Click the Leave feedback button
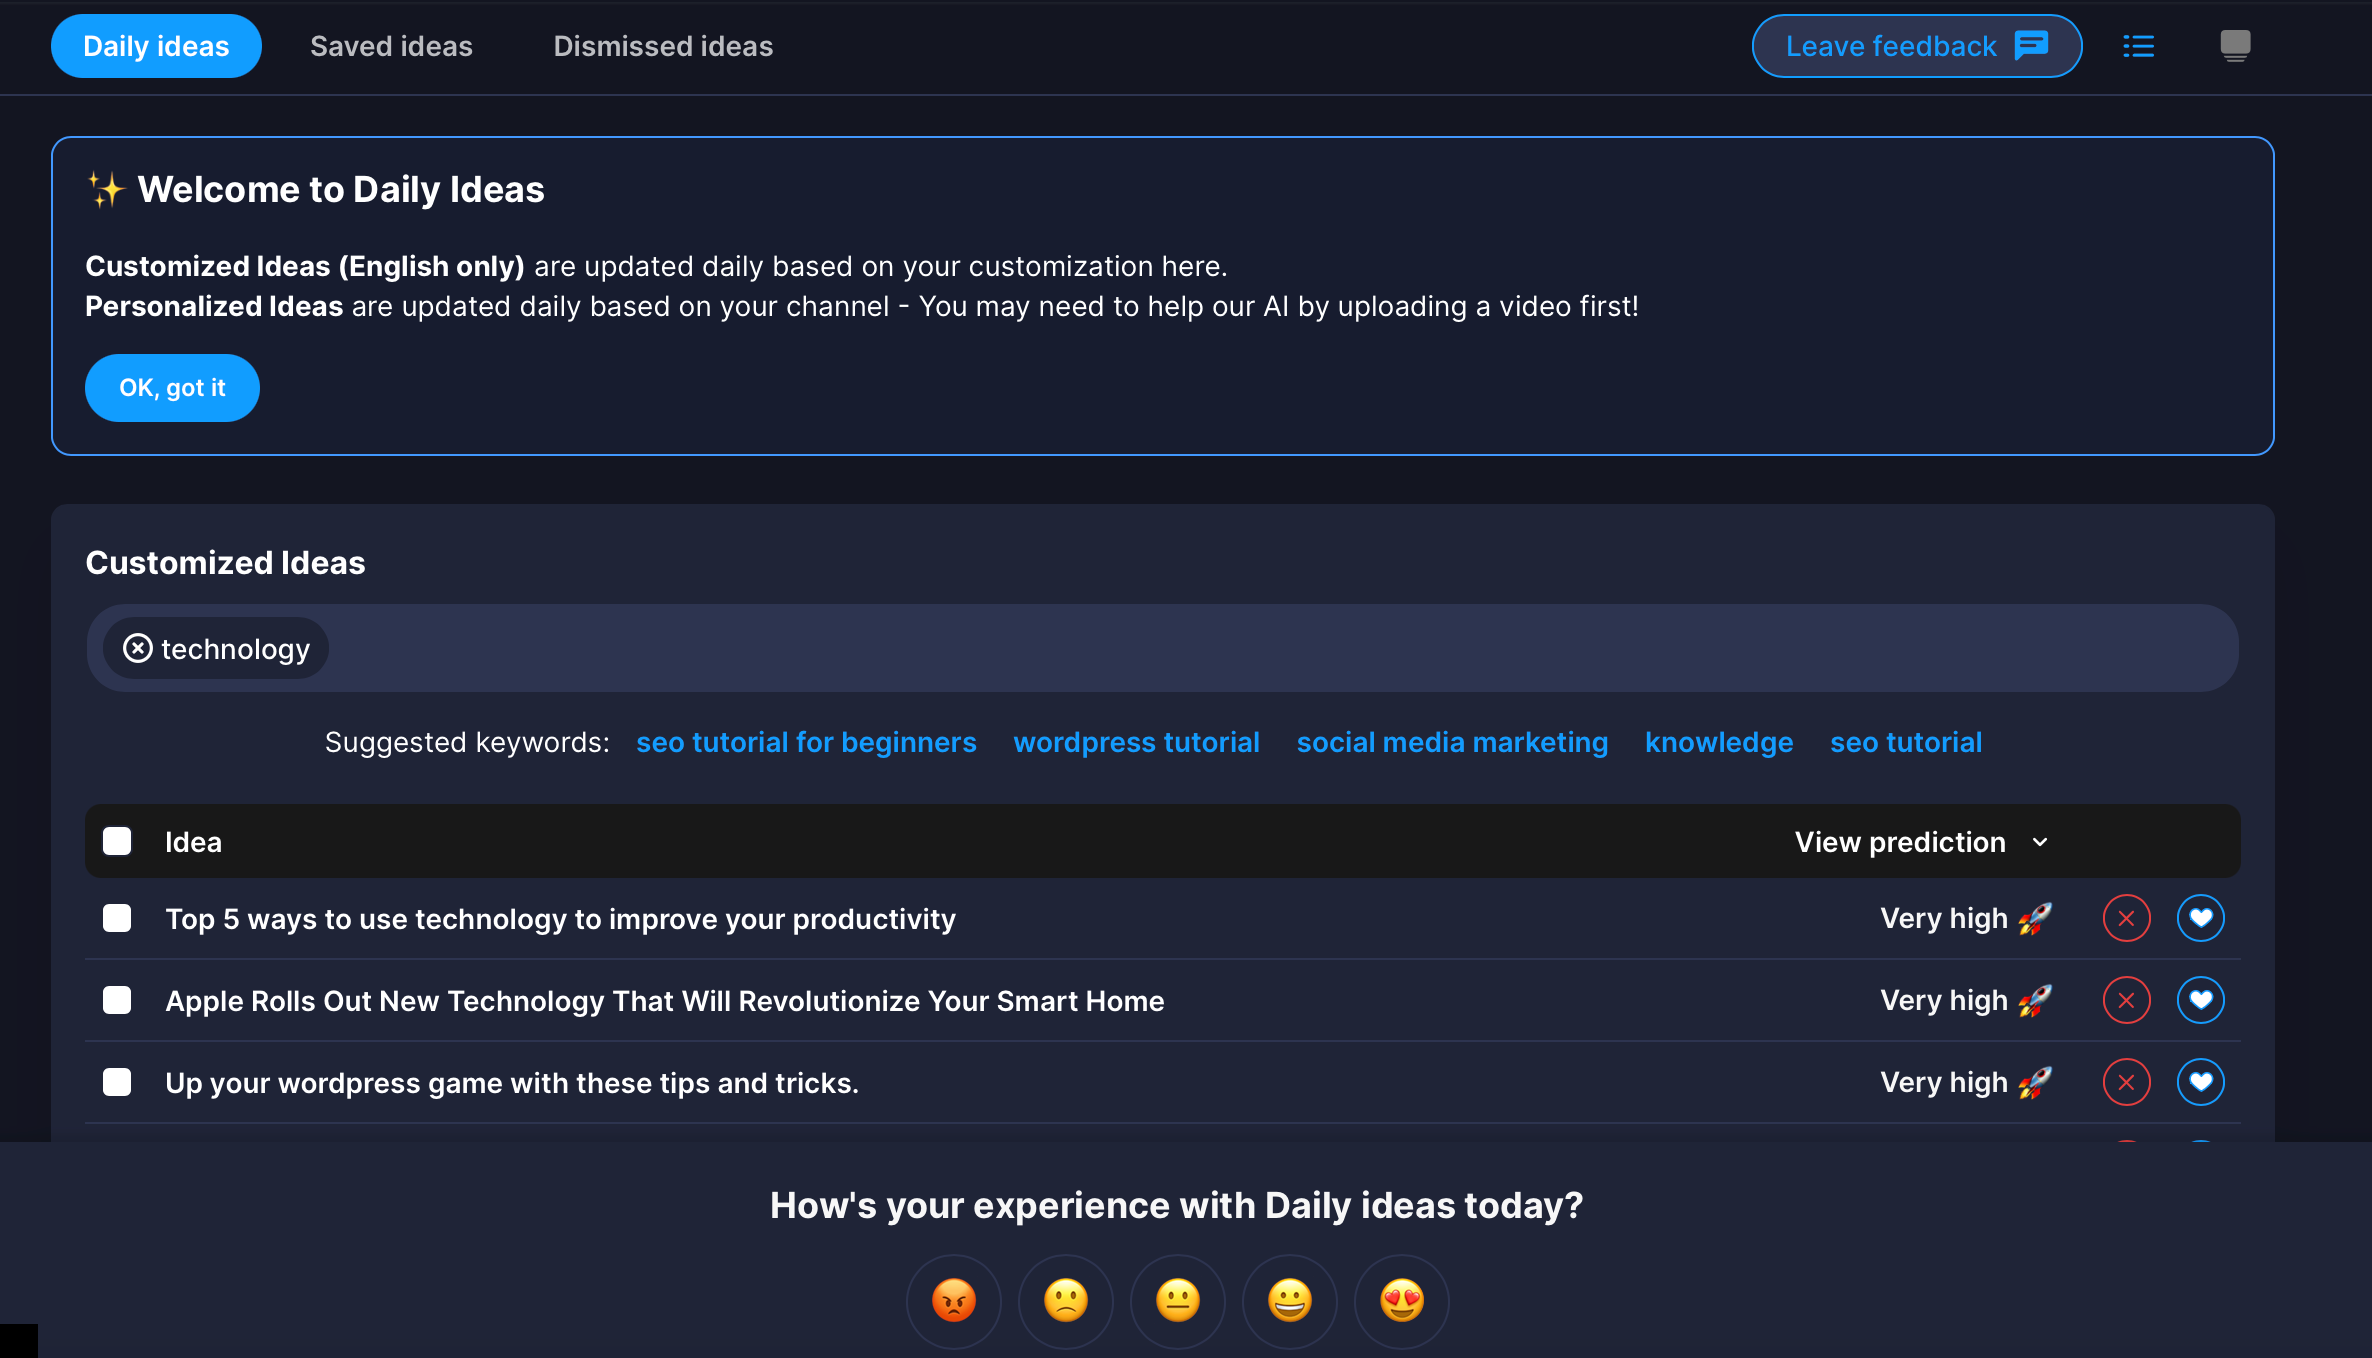 tap(1917, 46)
